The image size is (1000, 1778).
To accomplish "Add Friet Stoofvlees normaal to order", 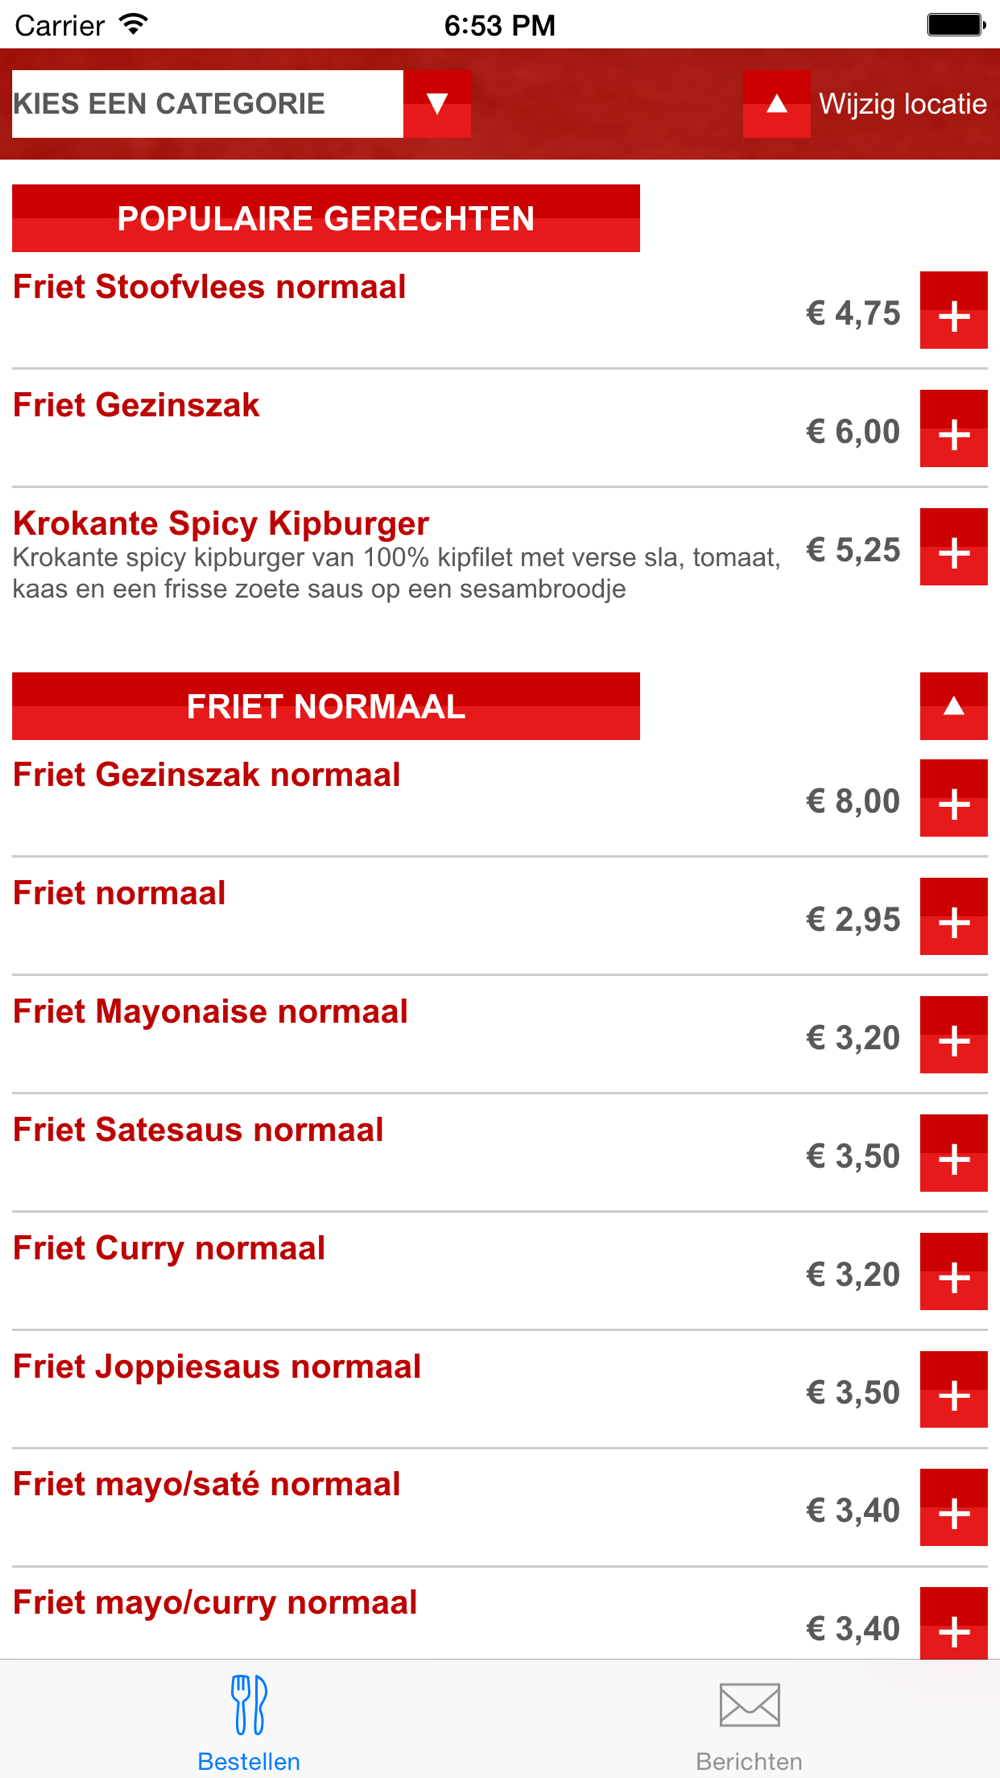I will [953, 310].
